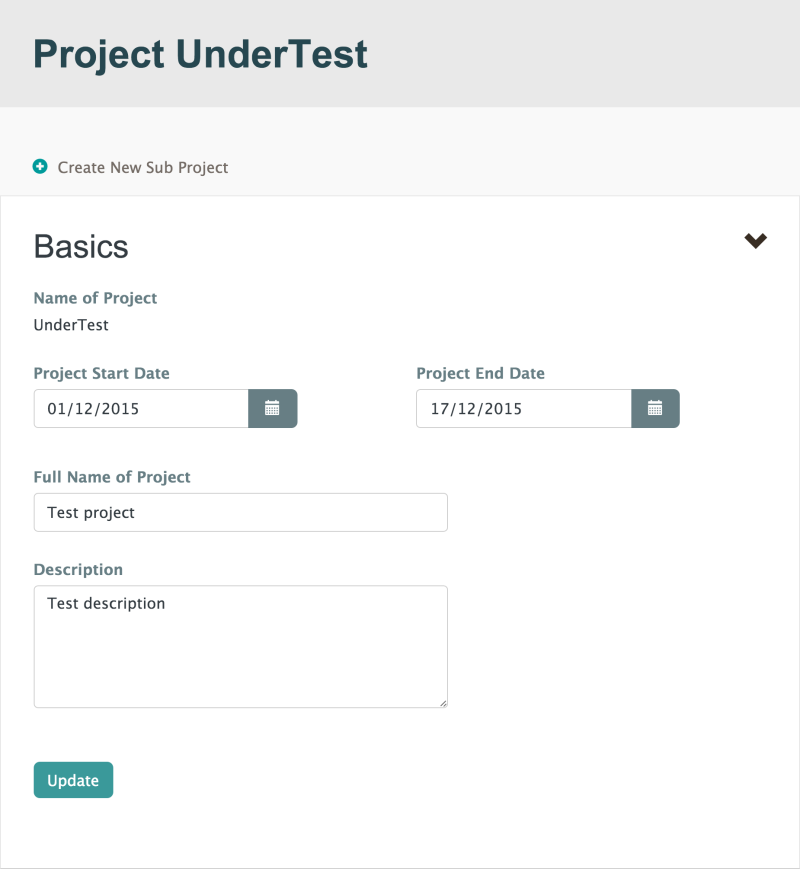Click inside the Full Name of Project field
Screen dimensions: 800x869
pyautogui.click(x=240, y=512)
